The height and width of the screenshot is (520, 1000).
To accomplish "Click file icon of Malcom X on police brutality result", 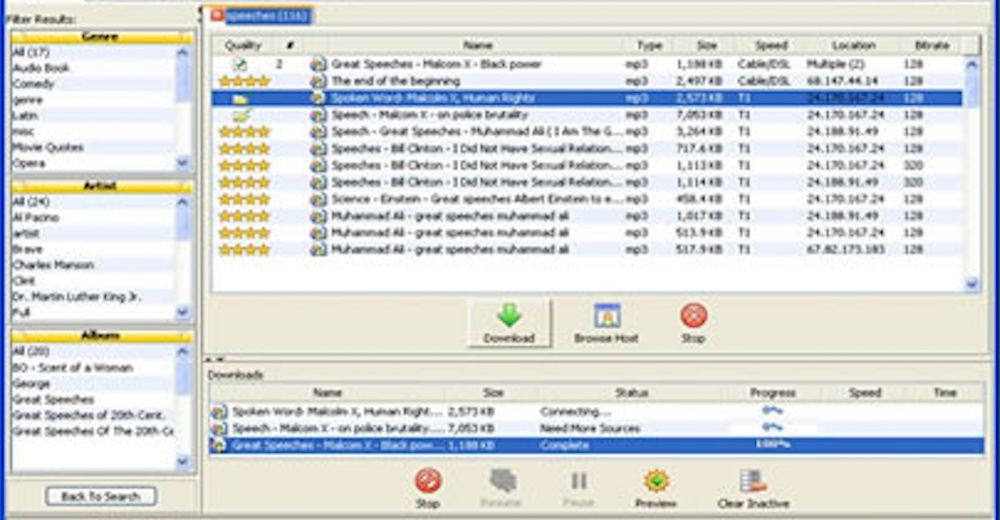I will click(318, 115).
